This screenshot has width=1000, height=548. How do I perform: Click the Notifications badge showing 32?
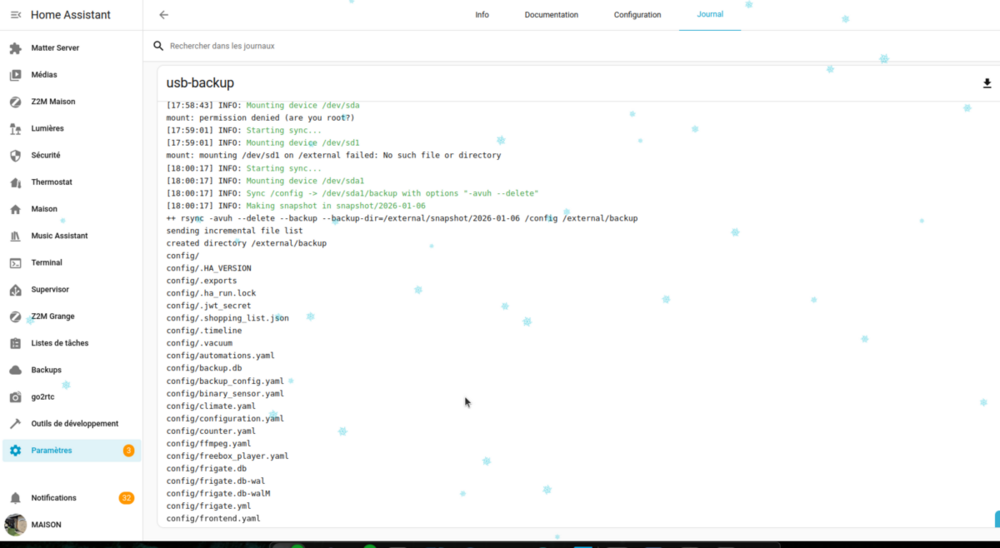126,498
